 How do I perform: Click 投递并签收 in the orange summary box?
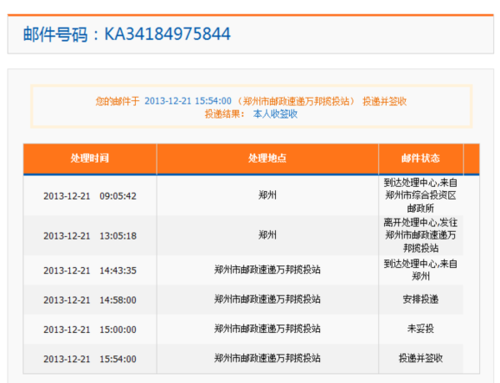[384, 101]
